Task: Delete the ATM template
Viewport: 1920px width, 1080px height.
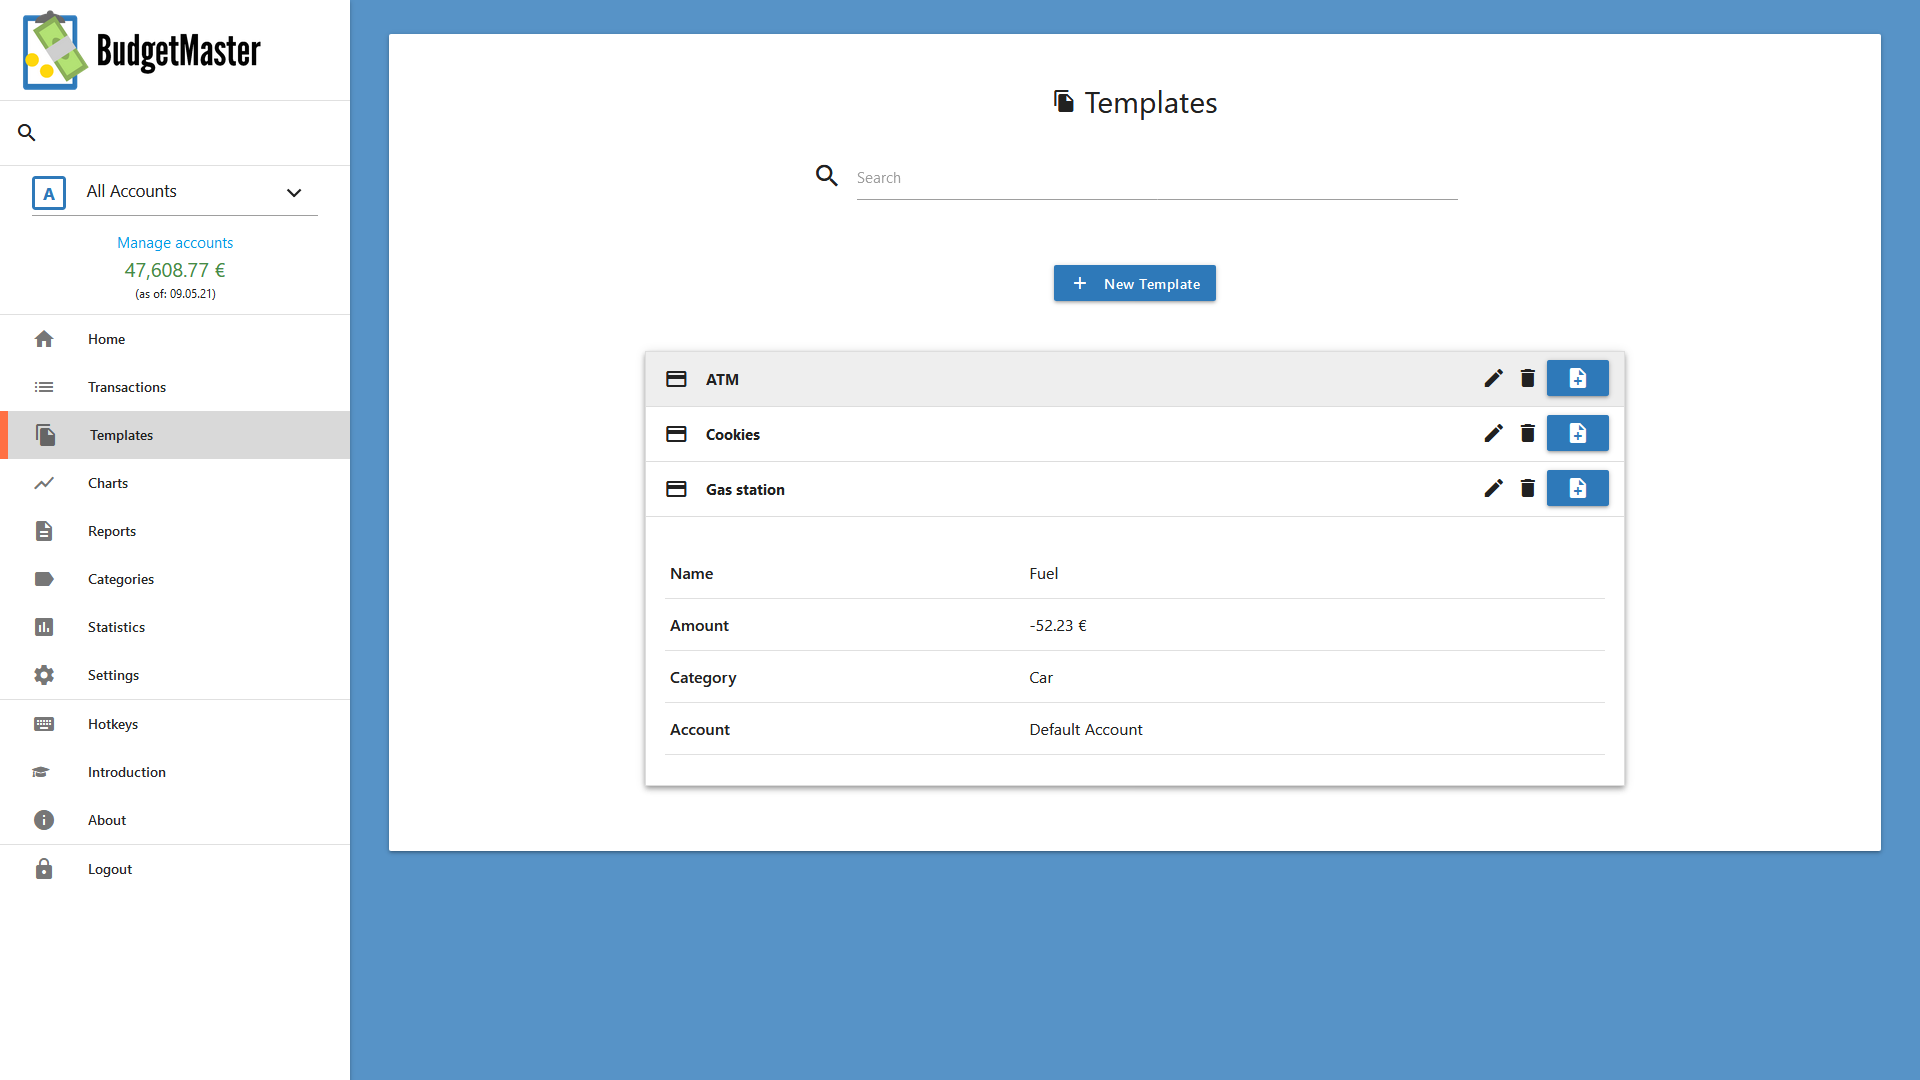Action: pos(1527,378)
